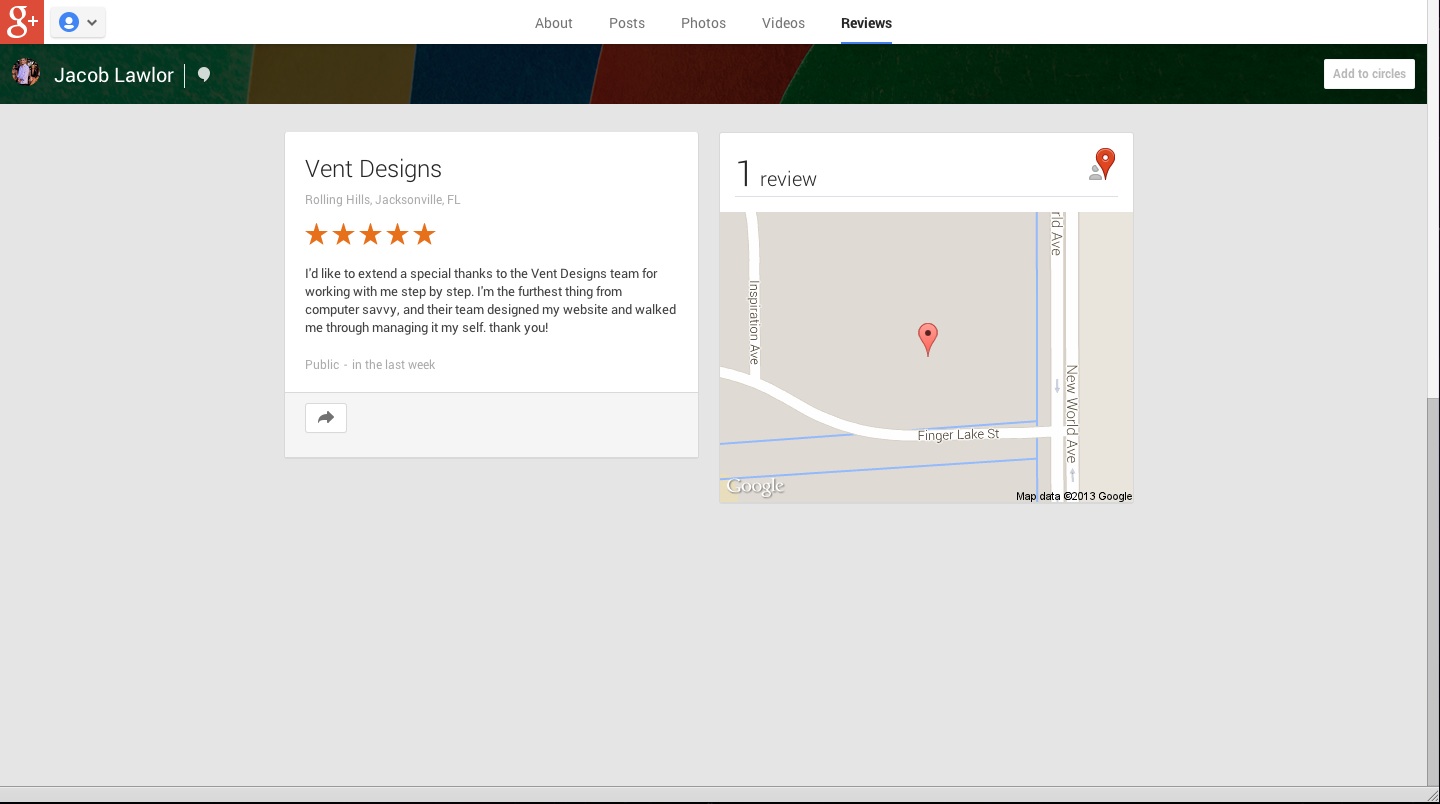Open the Photos tab

pos(703,23)
